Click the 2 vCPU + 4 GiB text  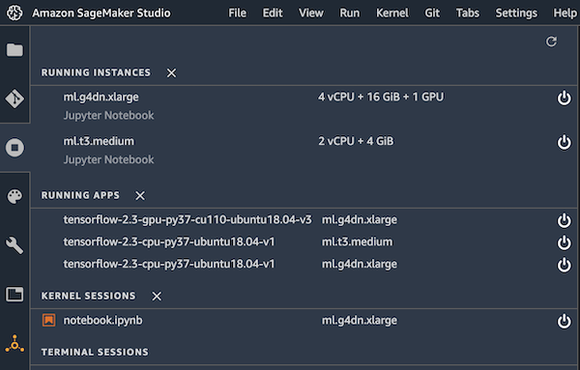pos(356,141)
